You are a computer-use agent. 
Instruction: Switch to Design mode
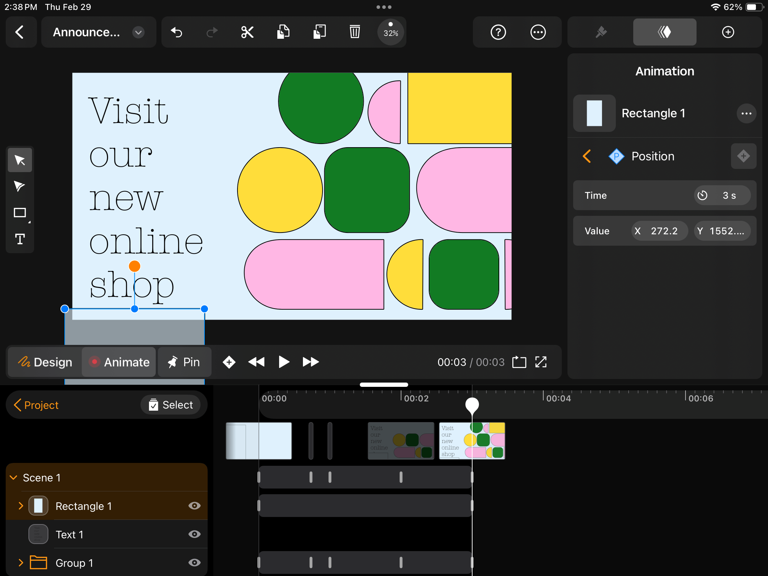45,362
